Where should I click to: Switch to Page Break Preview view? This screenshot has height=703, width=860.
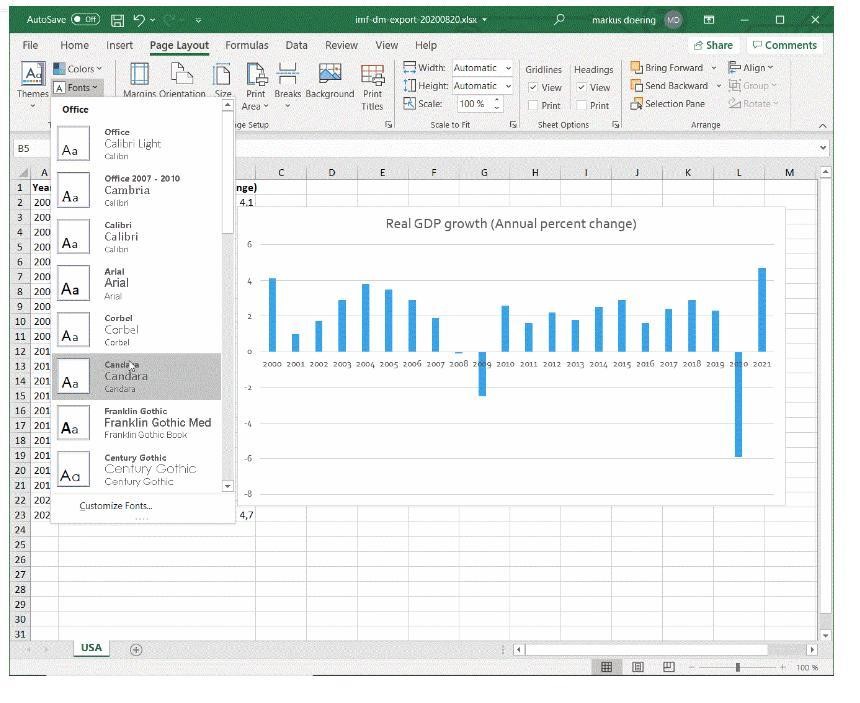(669, 667)
